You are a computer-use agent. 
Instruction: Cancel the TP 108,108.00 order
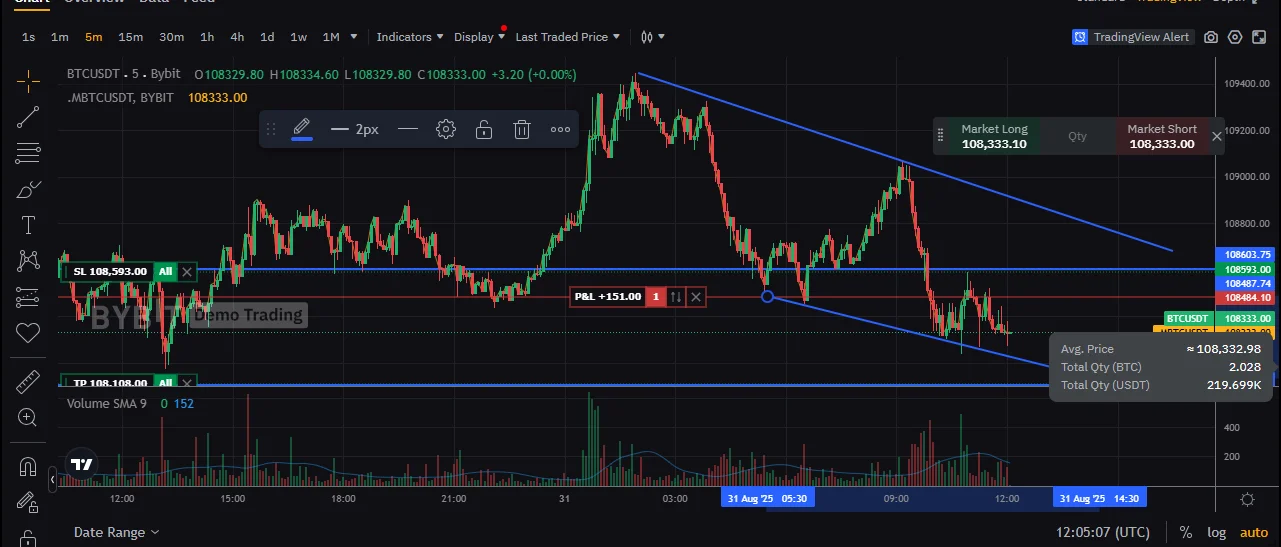coord(187,382)
